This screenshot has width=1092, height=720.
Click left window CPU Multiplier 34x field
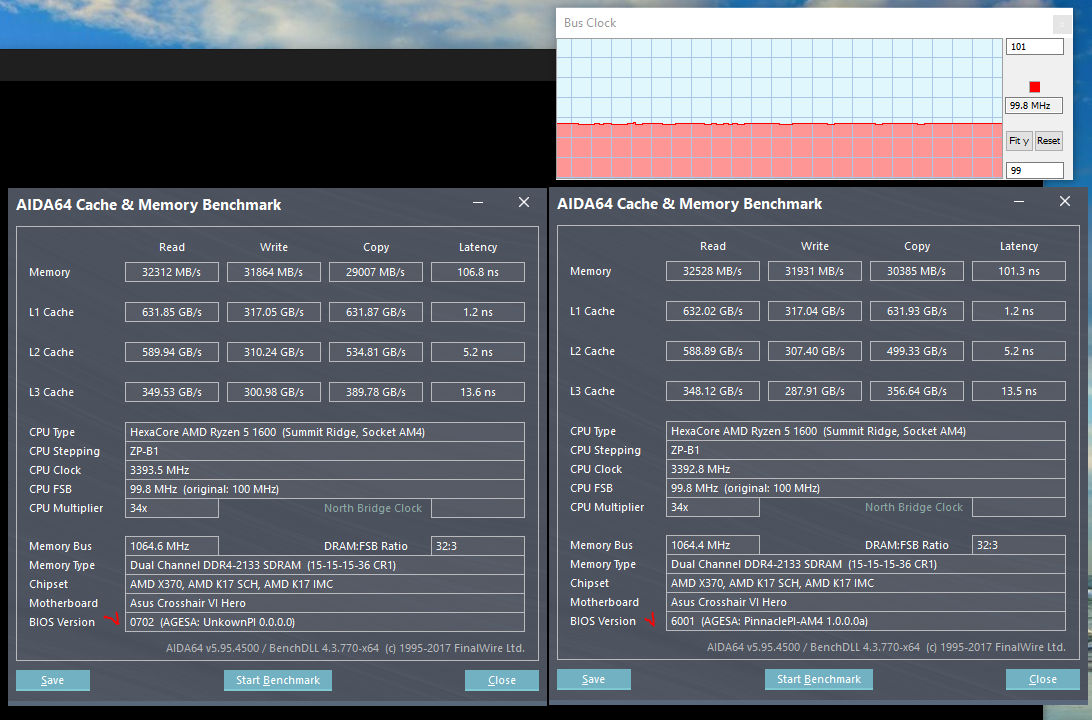click(171, 508)
